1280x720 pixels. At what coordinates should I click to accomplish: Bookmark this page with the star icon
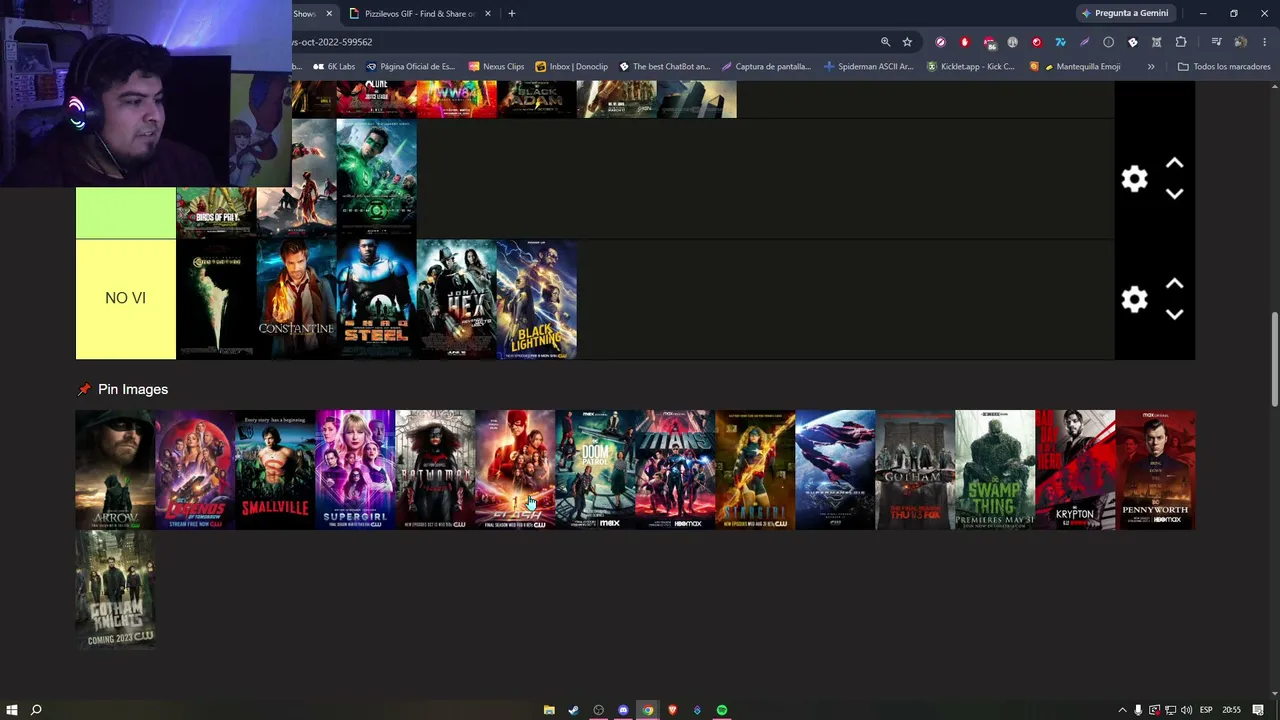[907, 42]
